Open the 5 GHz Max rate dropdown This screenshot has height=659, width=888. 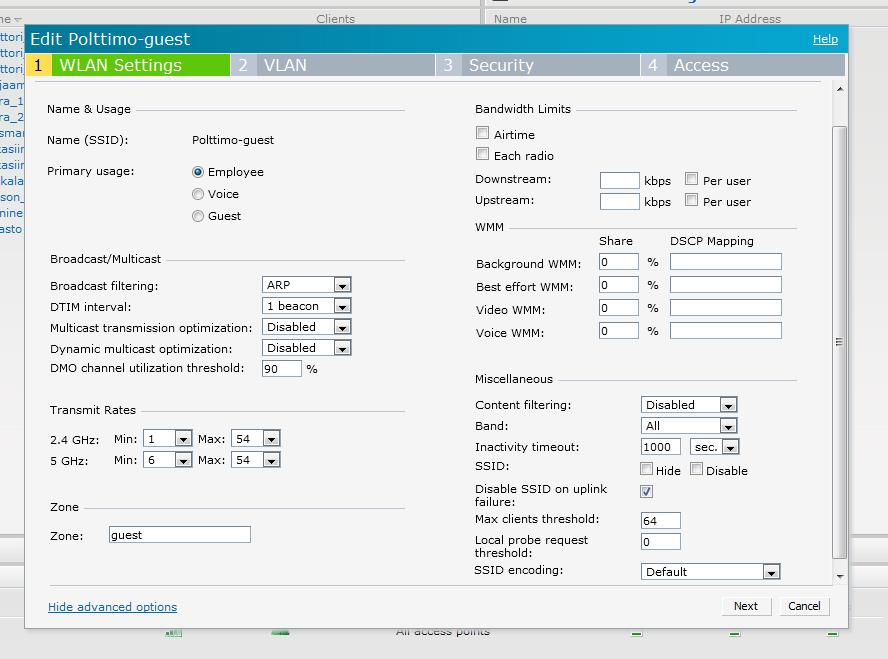tap(256, 460)
